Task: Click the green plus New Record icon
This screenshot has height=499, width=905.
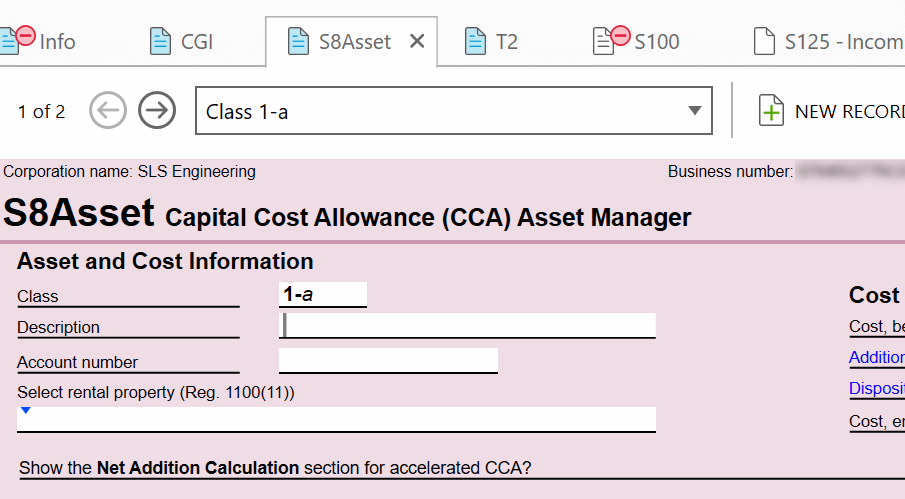Action: tap(771, 110)
